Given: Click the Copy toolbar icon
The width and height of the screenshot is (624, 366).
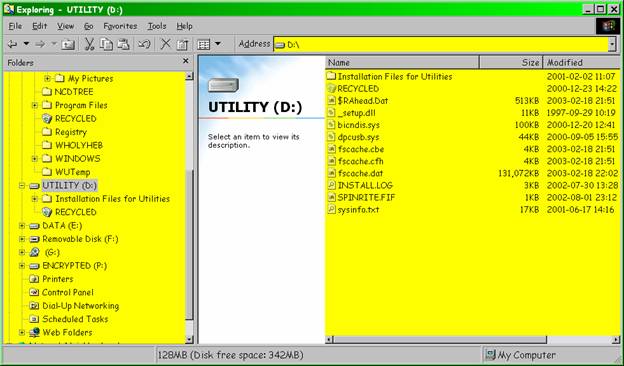Looking at the screenshot, I should (106, 44).
